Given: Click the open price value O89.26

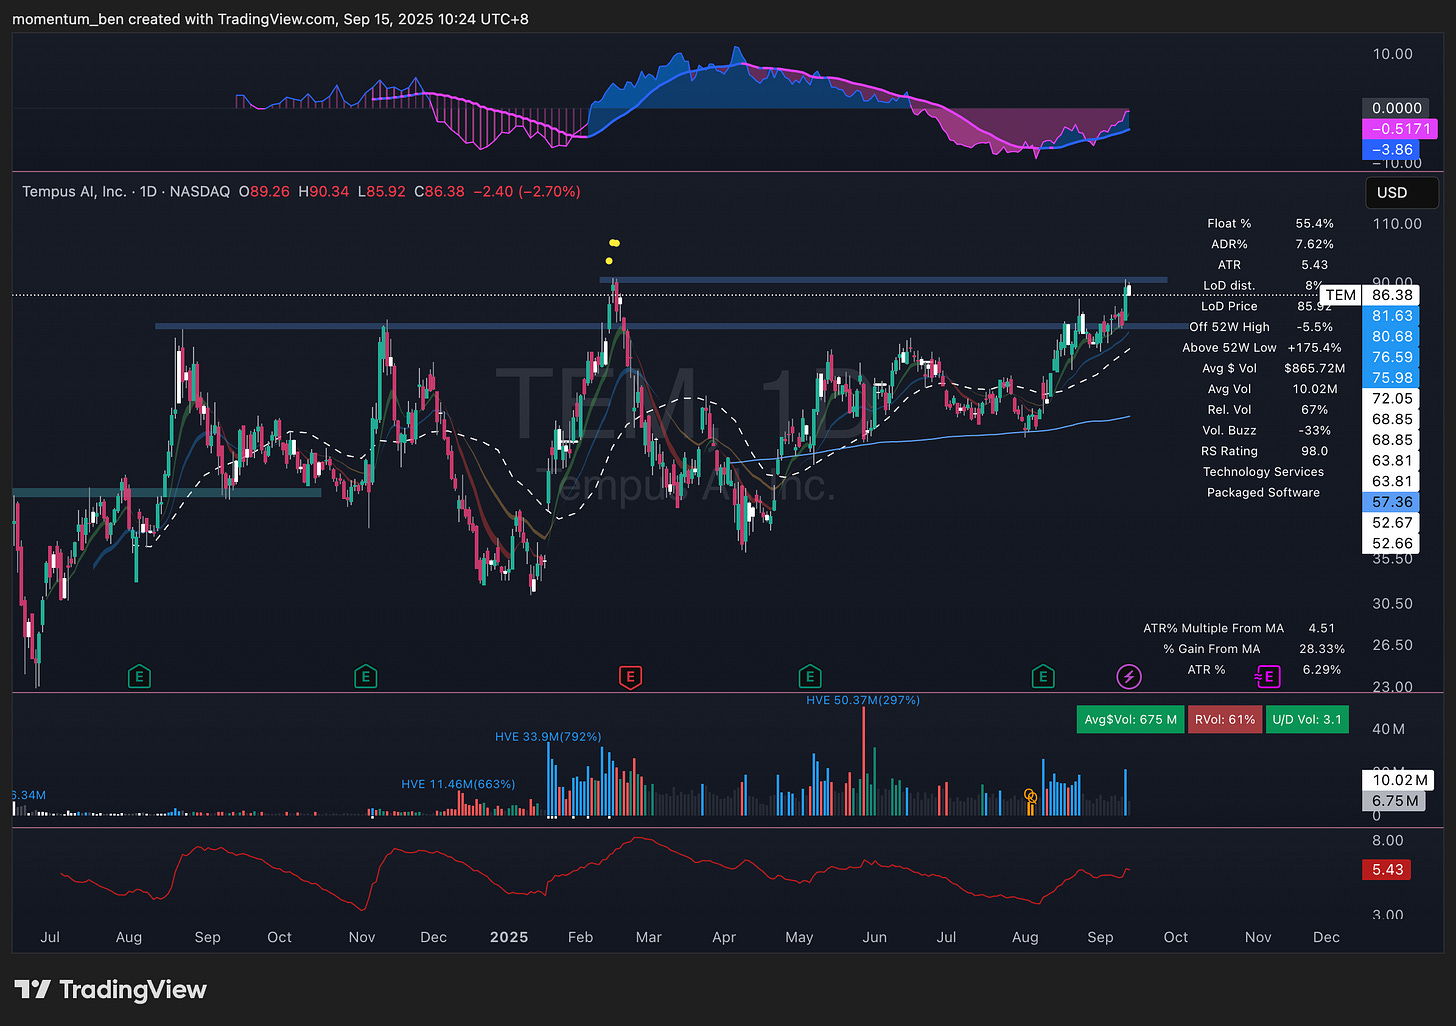Looking at the screenshot, I should click(264, 191).
